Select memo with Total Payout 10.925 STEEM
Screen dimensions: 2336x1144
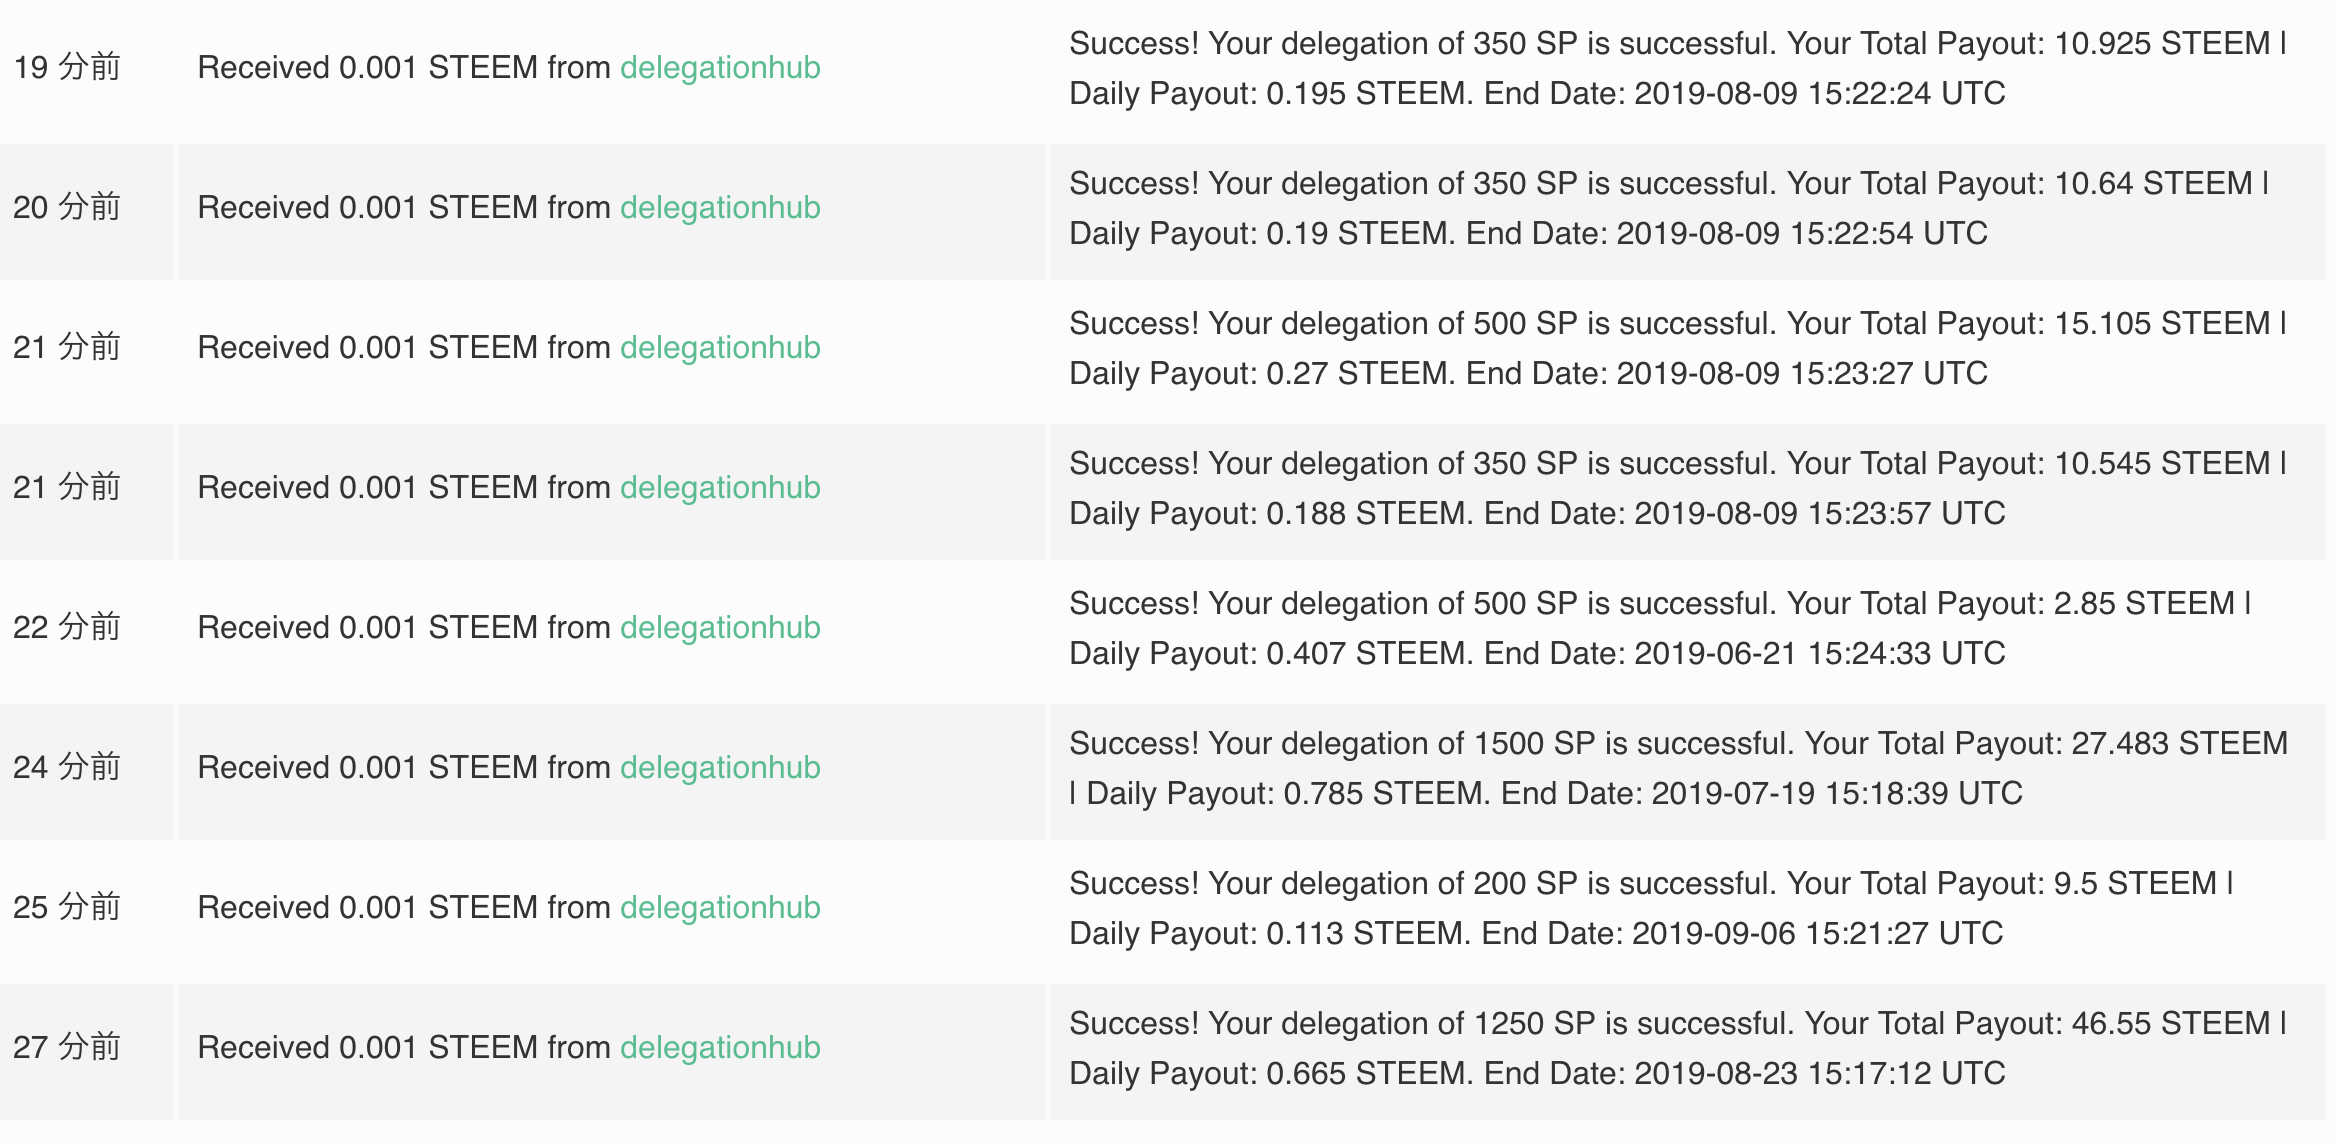pos(1678,68)
